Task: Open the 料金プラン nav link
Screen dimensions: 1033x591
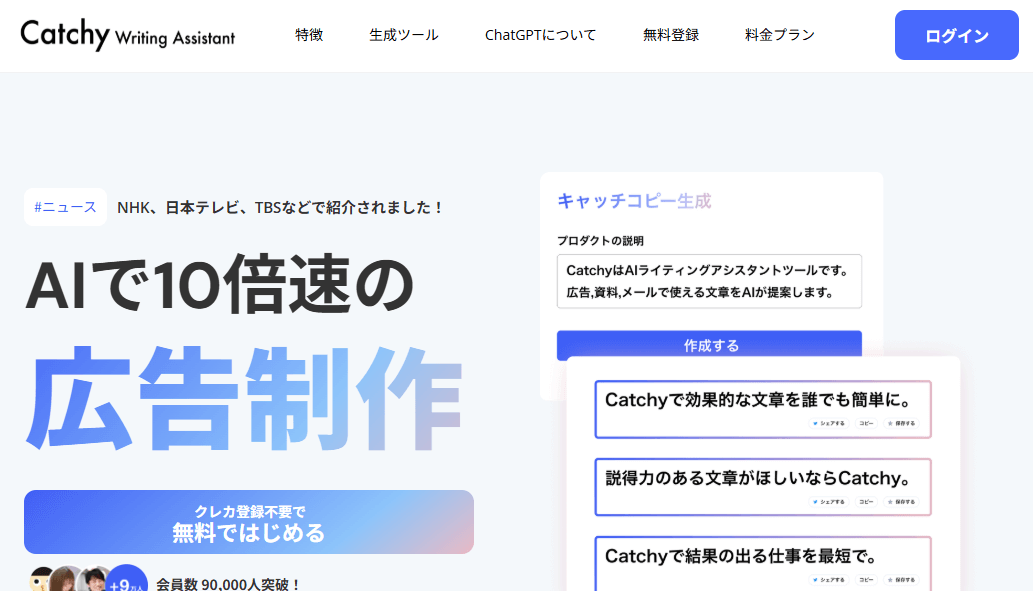Action: 779,35
